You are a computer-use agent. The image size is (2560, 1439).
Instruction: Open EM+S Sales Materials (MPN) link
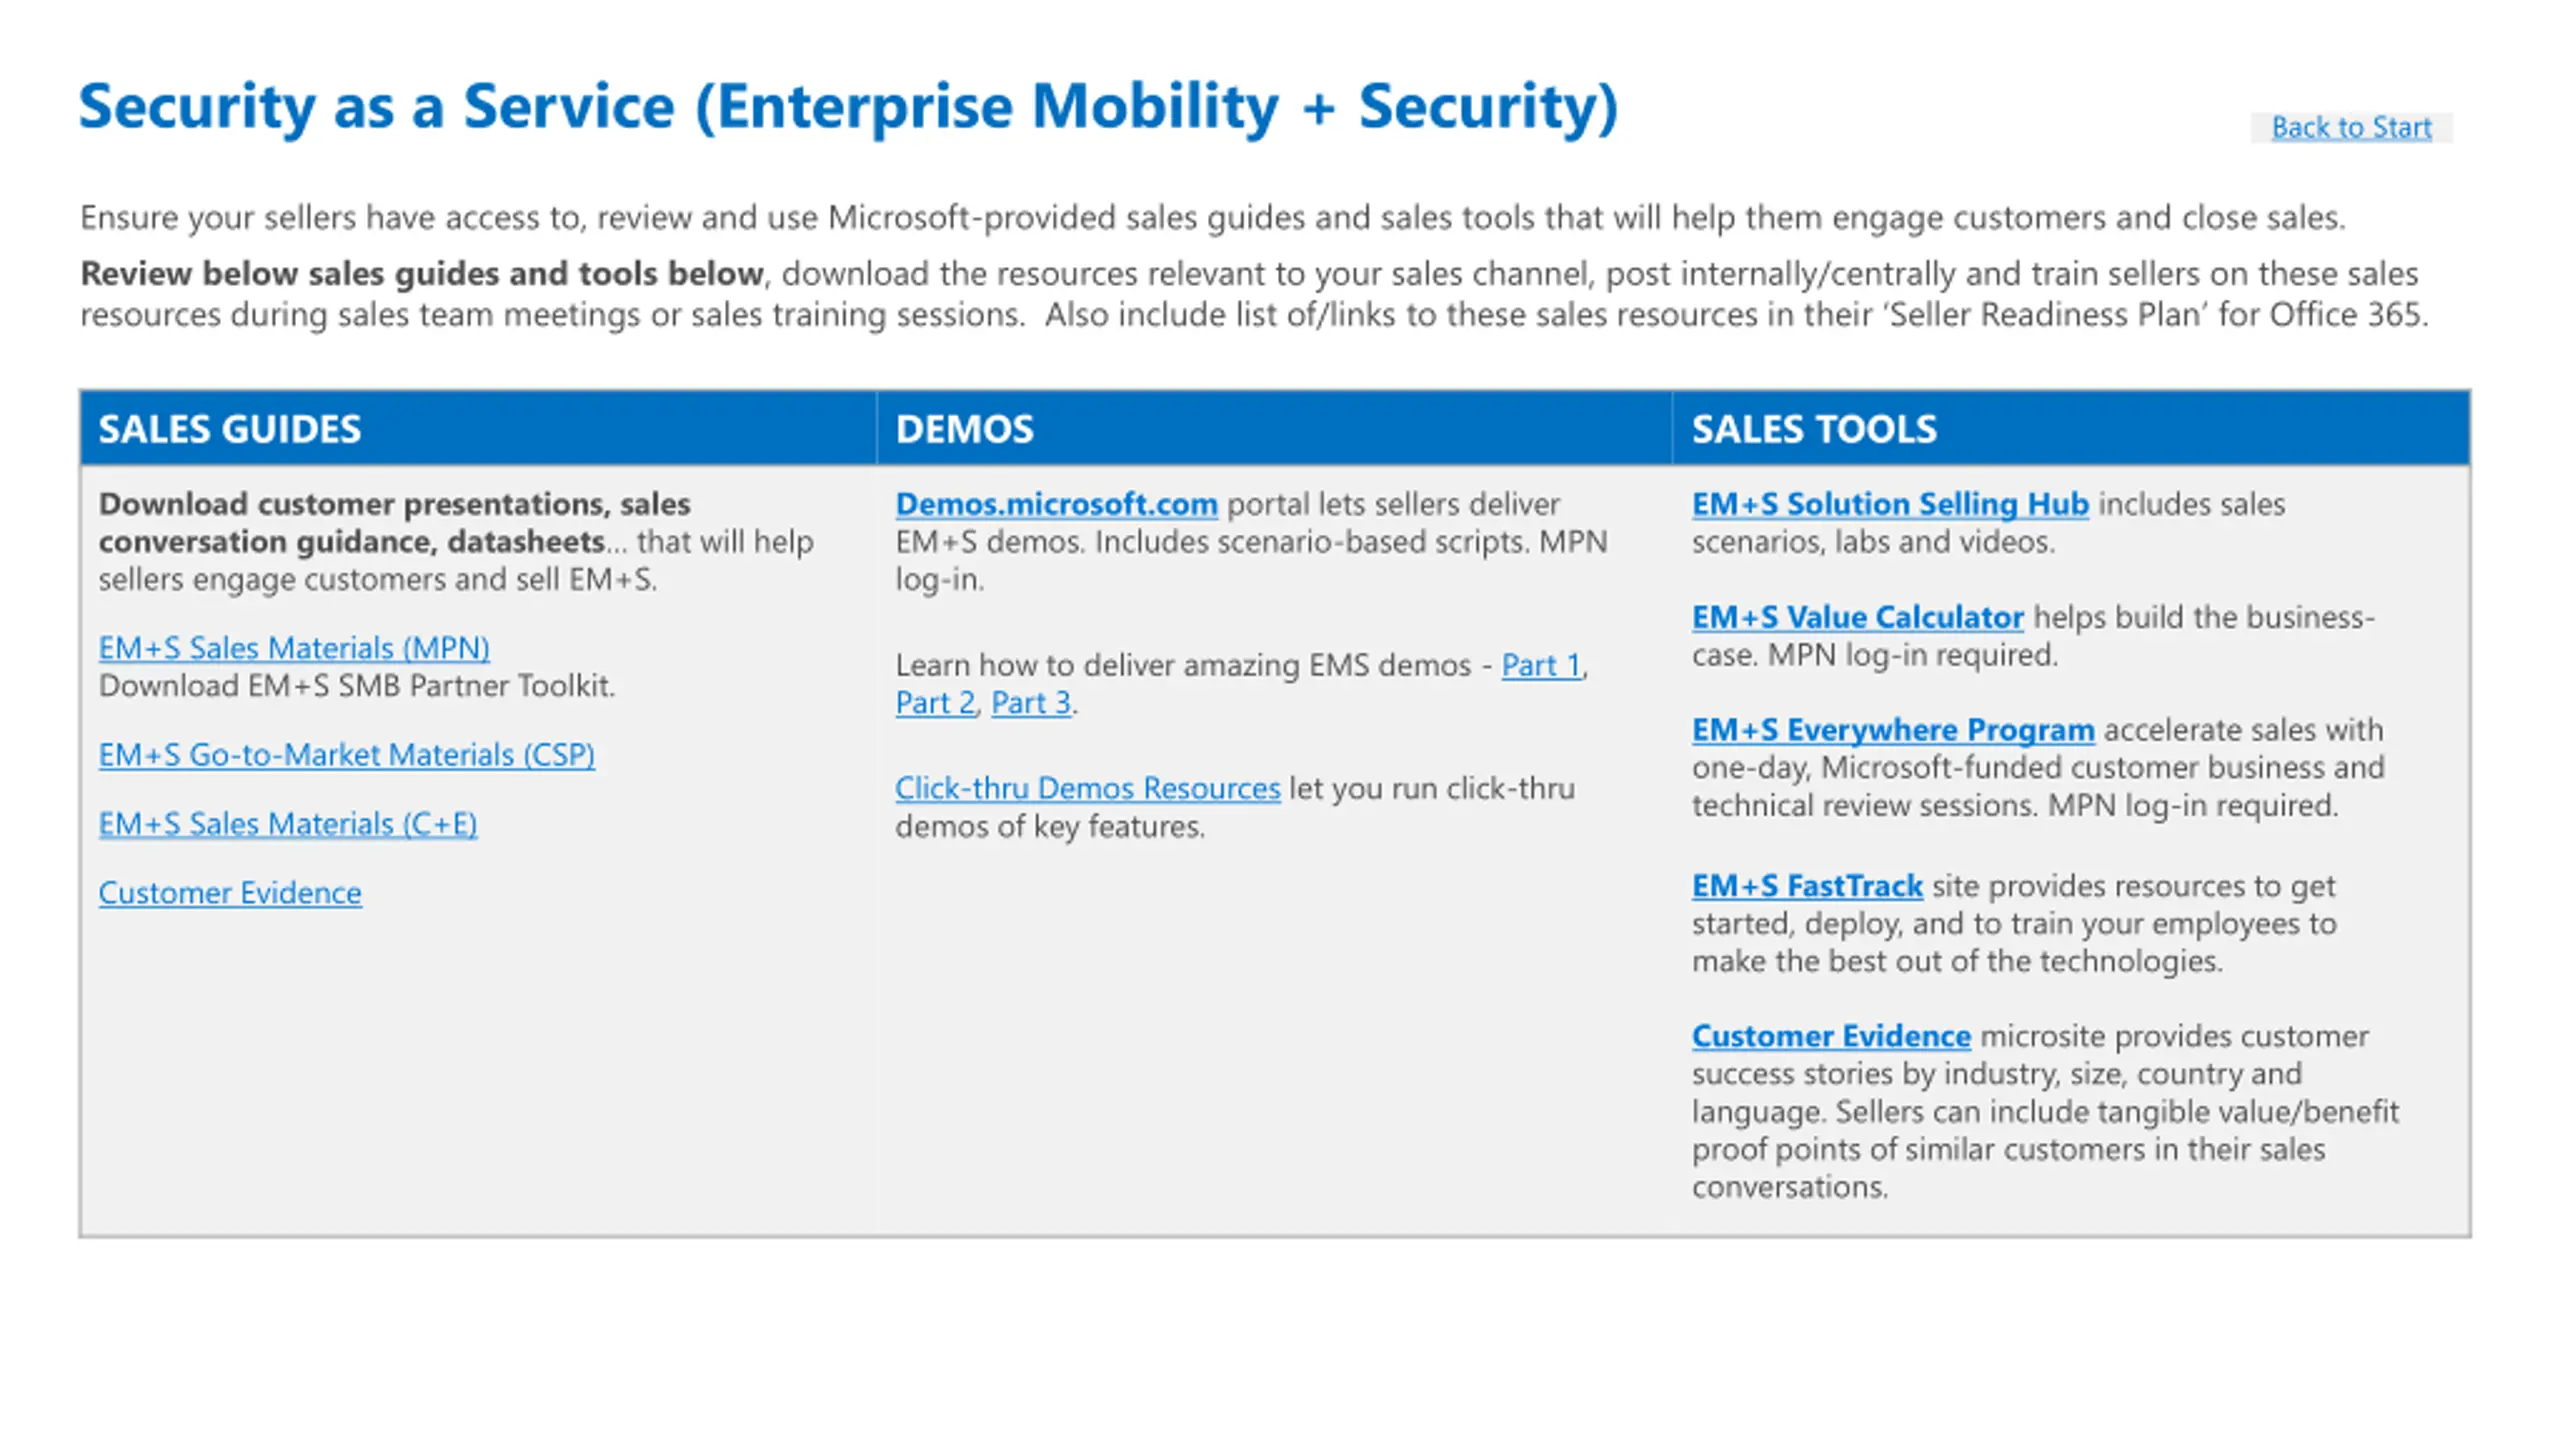click(294, 648)
